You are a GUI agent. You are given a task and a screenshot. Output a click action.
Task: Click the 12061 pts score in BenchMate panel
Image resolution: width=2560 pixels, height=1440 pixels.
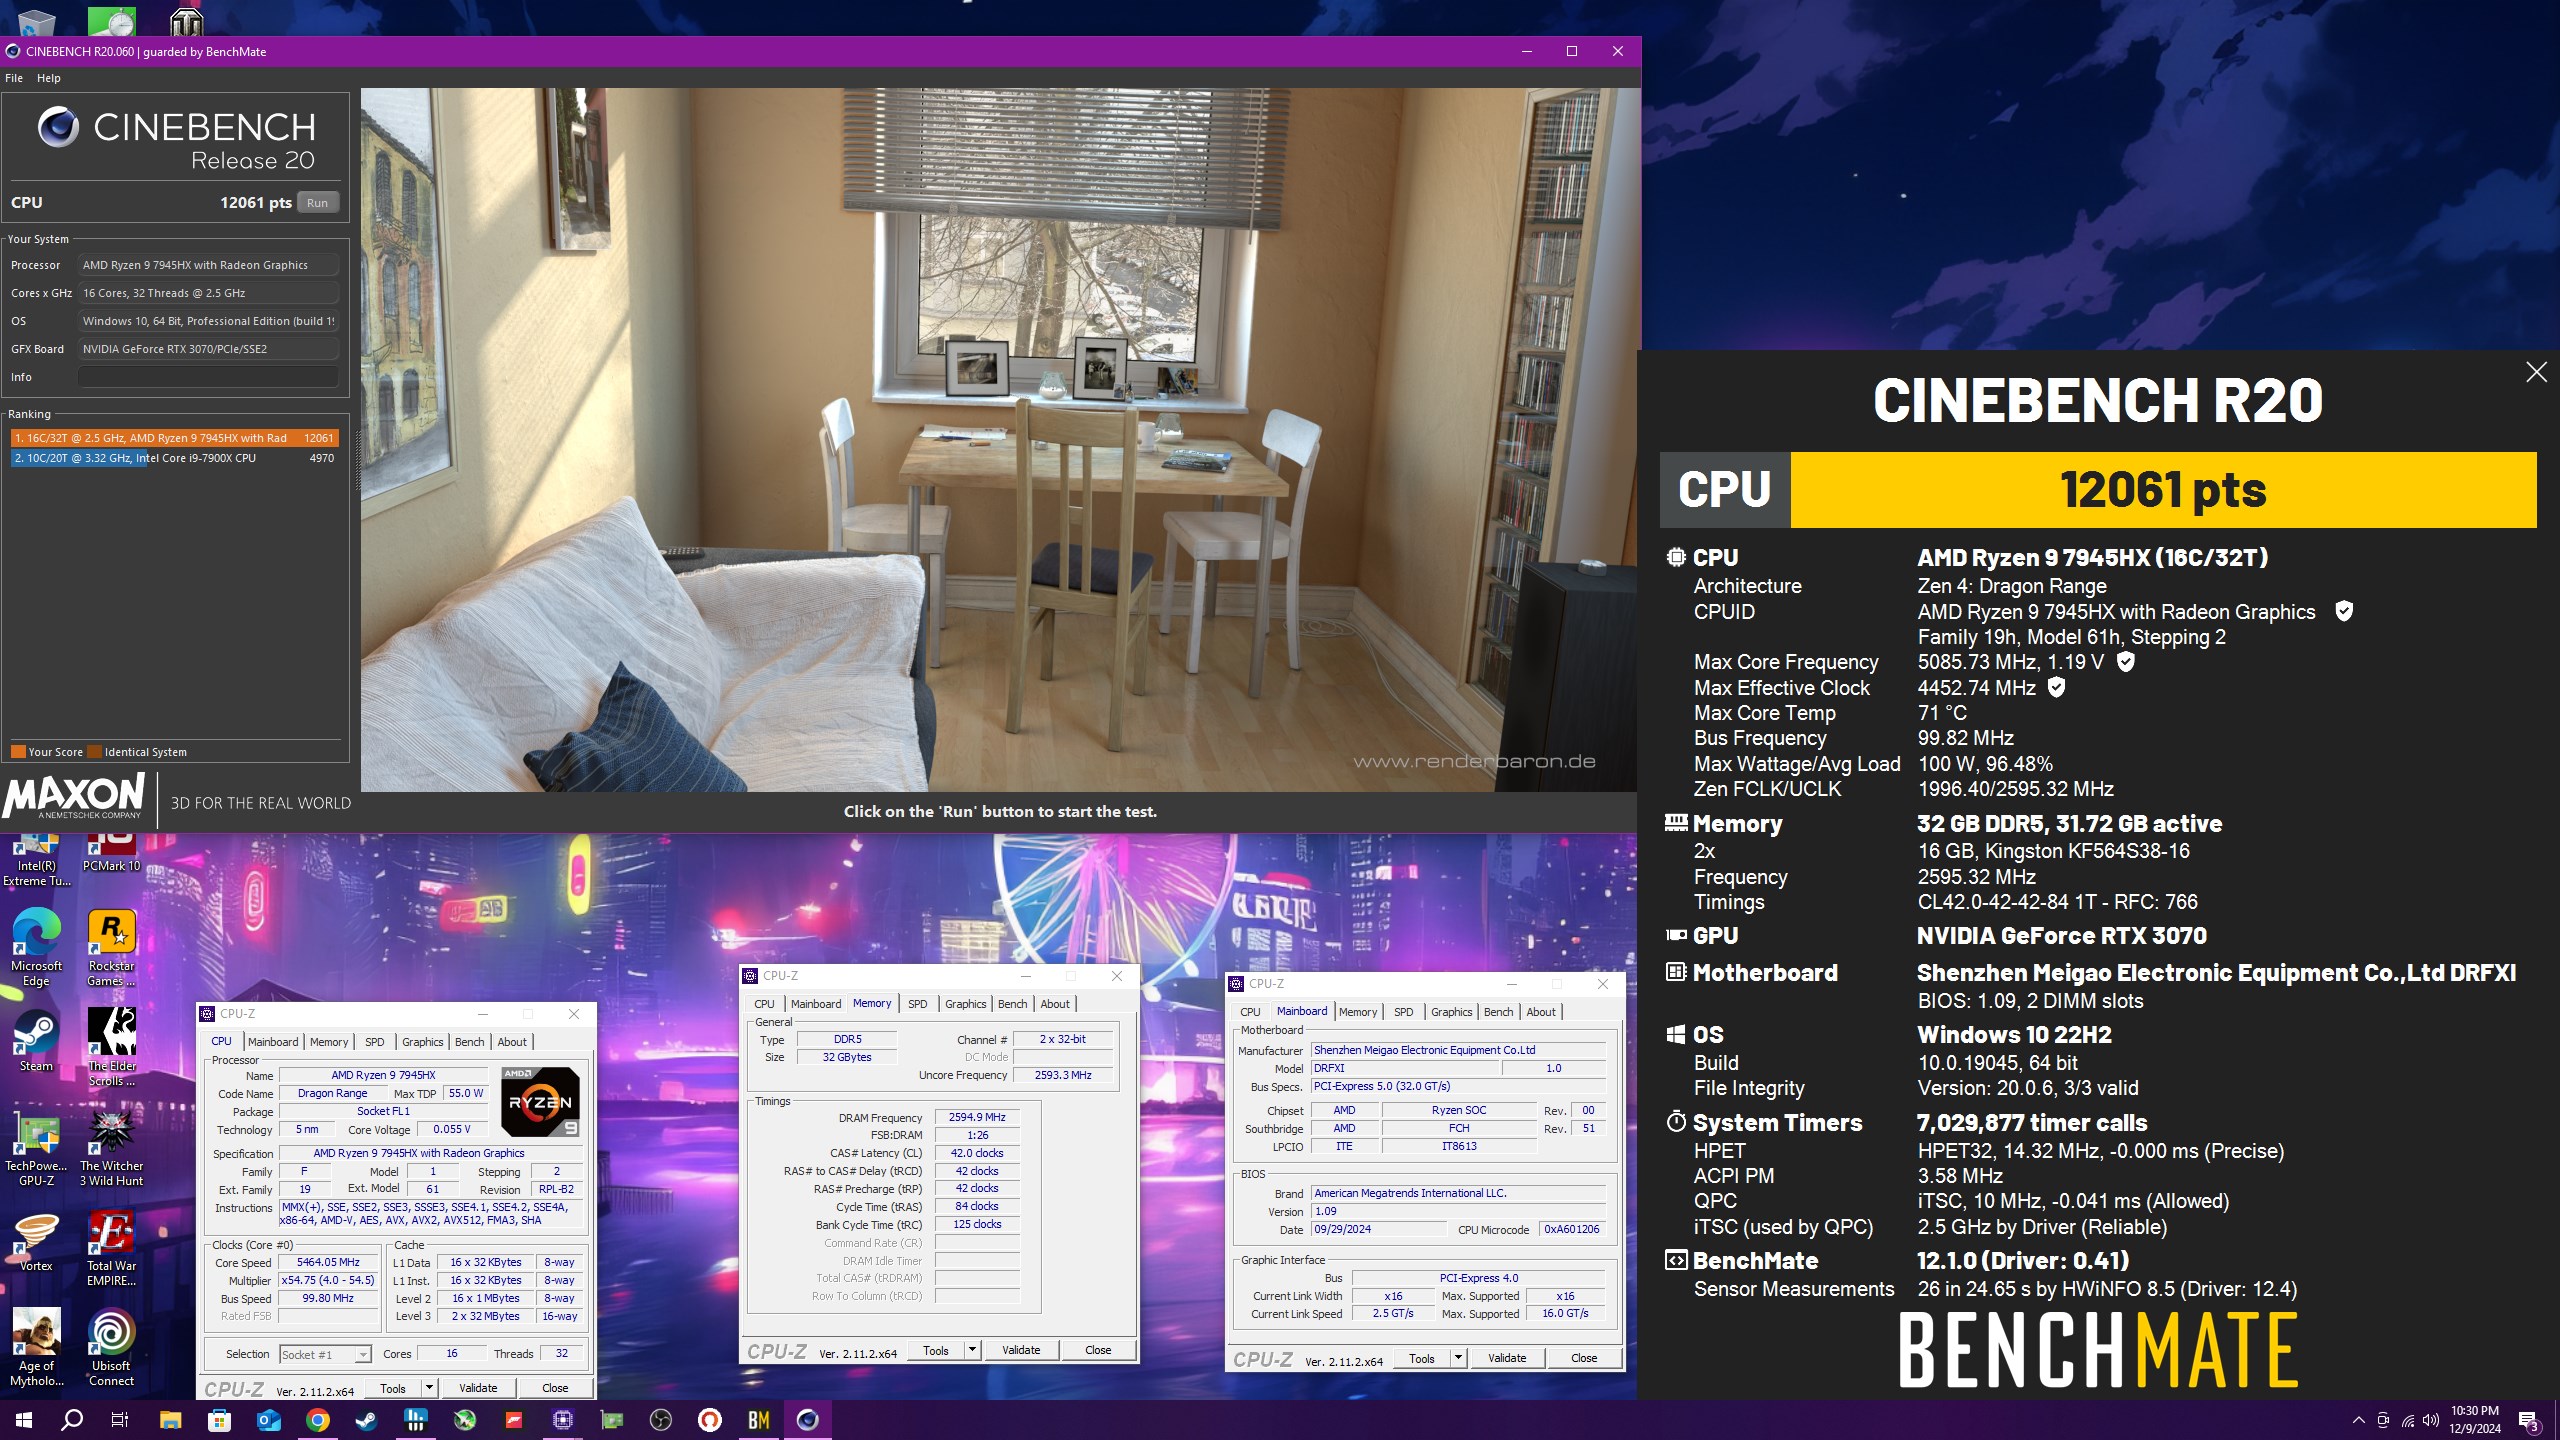[2163, 490]
